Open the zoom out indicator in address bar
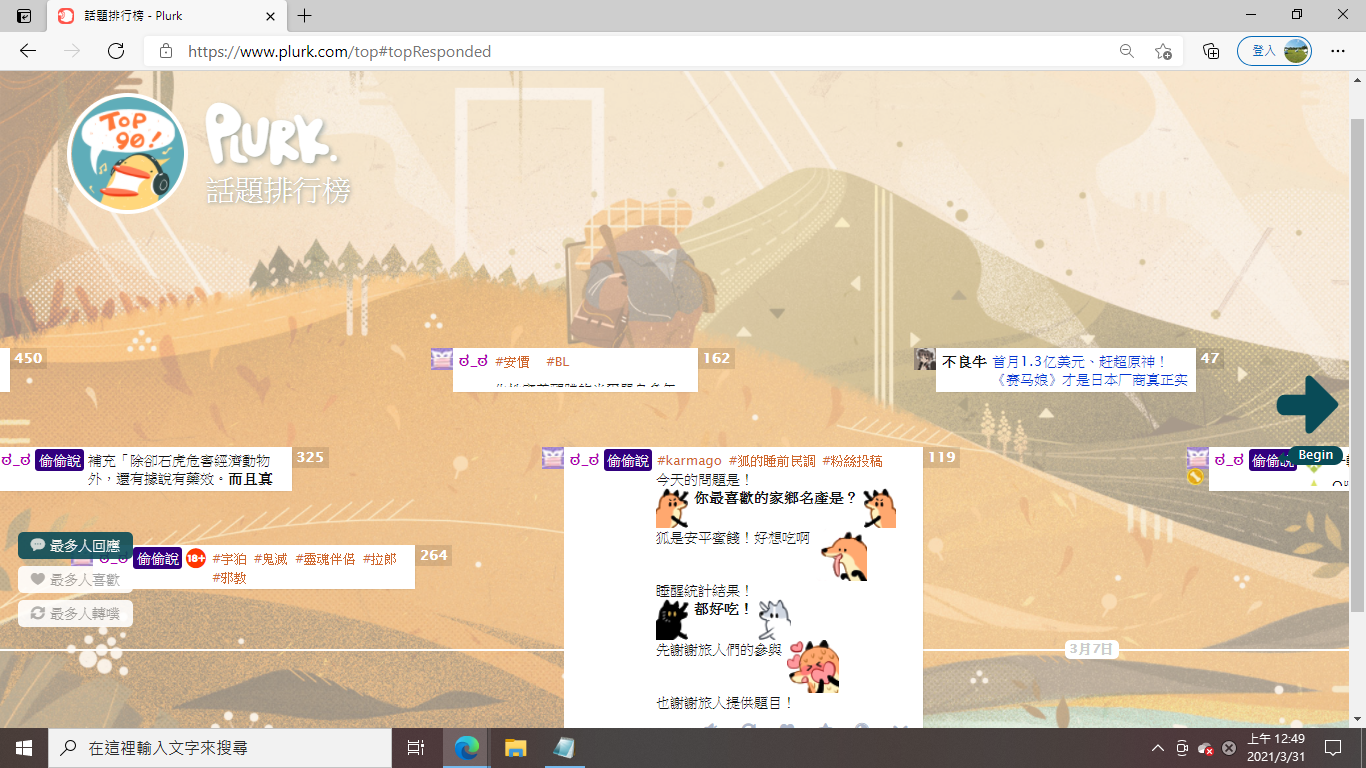The height and width of the screenshot is (768, 1366). point(1127,51)
